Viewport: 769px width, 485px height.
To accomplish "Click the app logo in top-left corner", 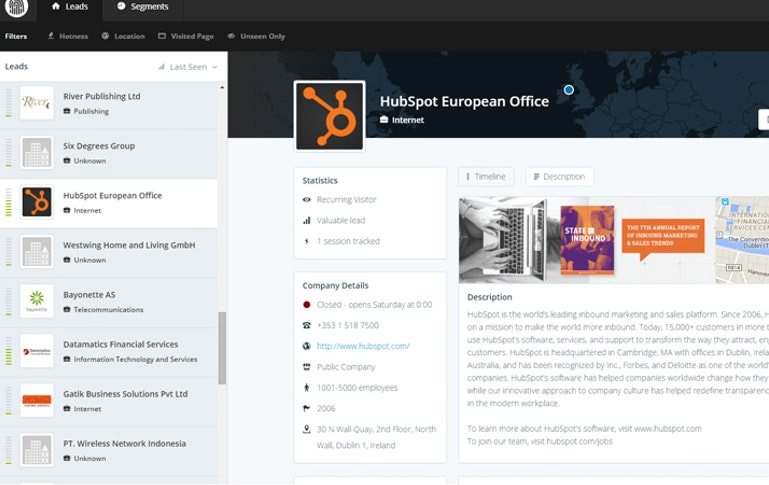I will click(x=18, y=7).
